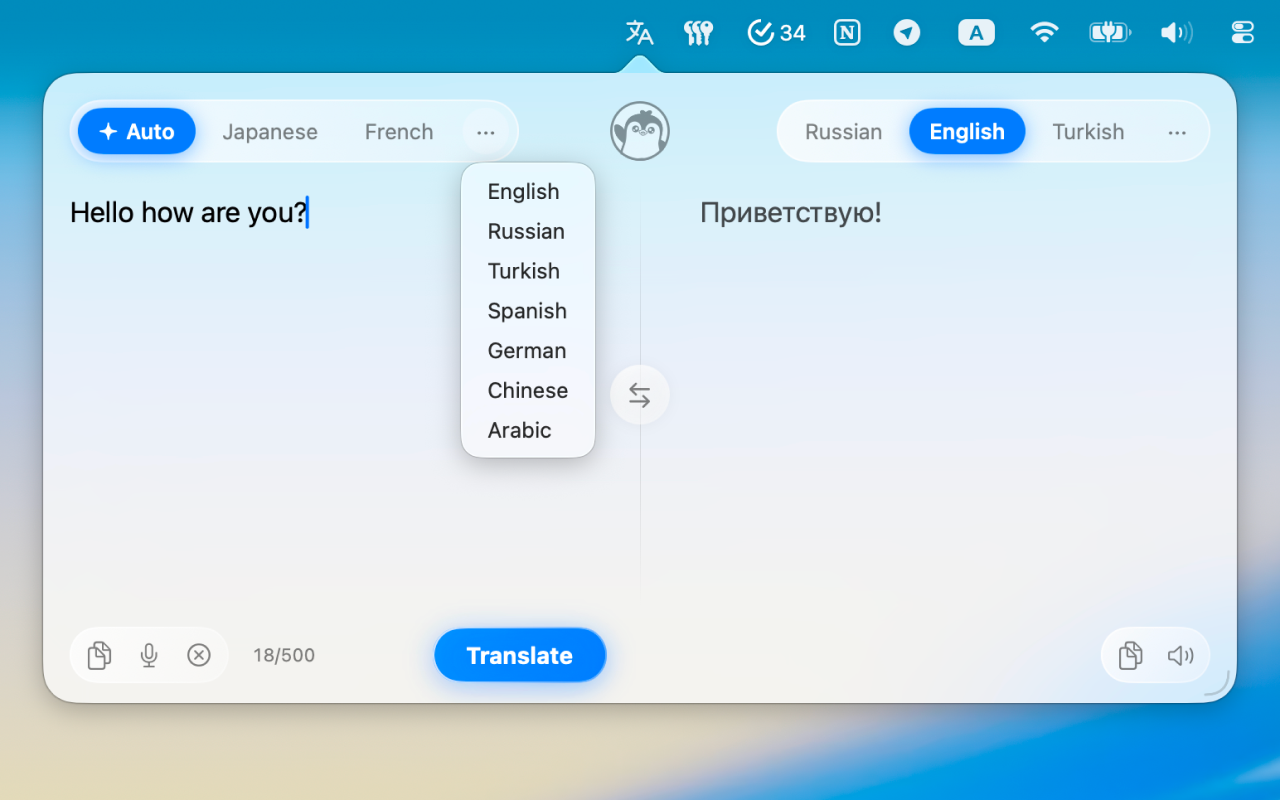
Task: Select French as source language
Action: (x=398, y=131)
